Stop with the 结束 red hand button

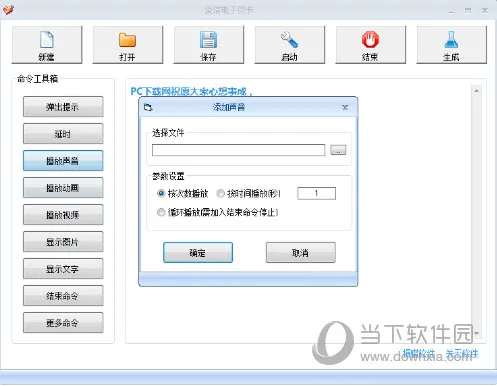click(x=371, y=45)
